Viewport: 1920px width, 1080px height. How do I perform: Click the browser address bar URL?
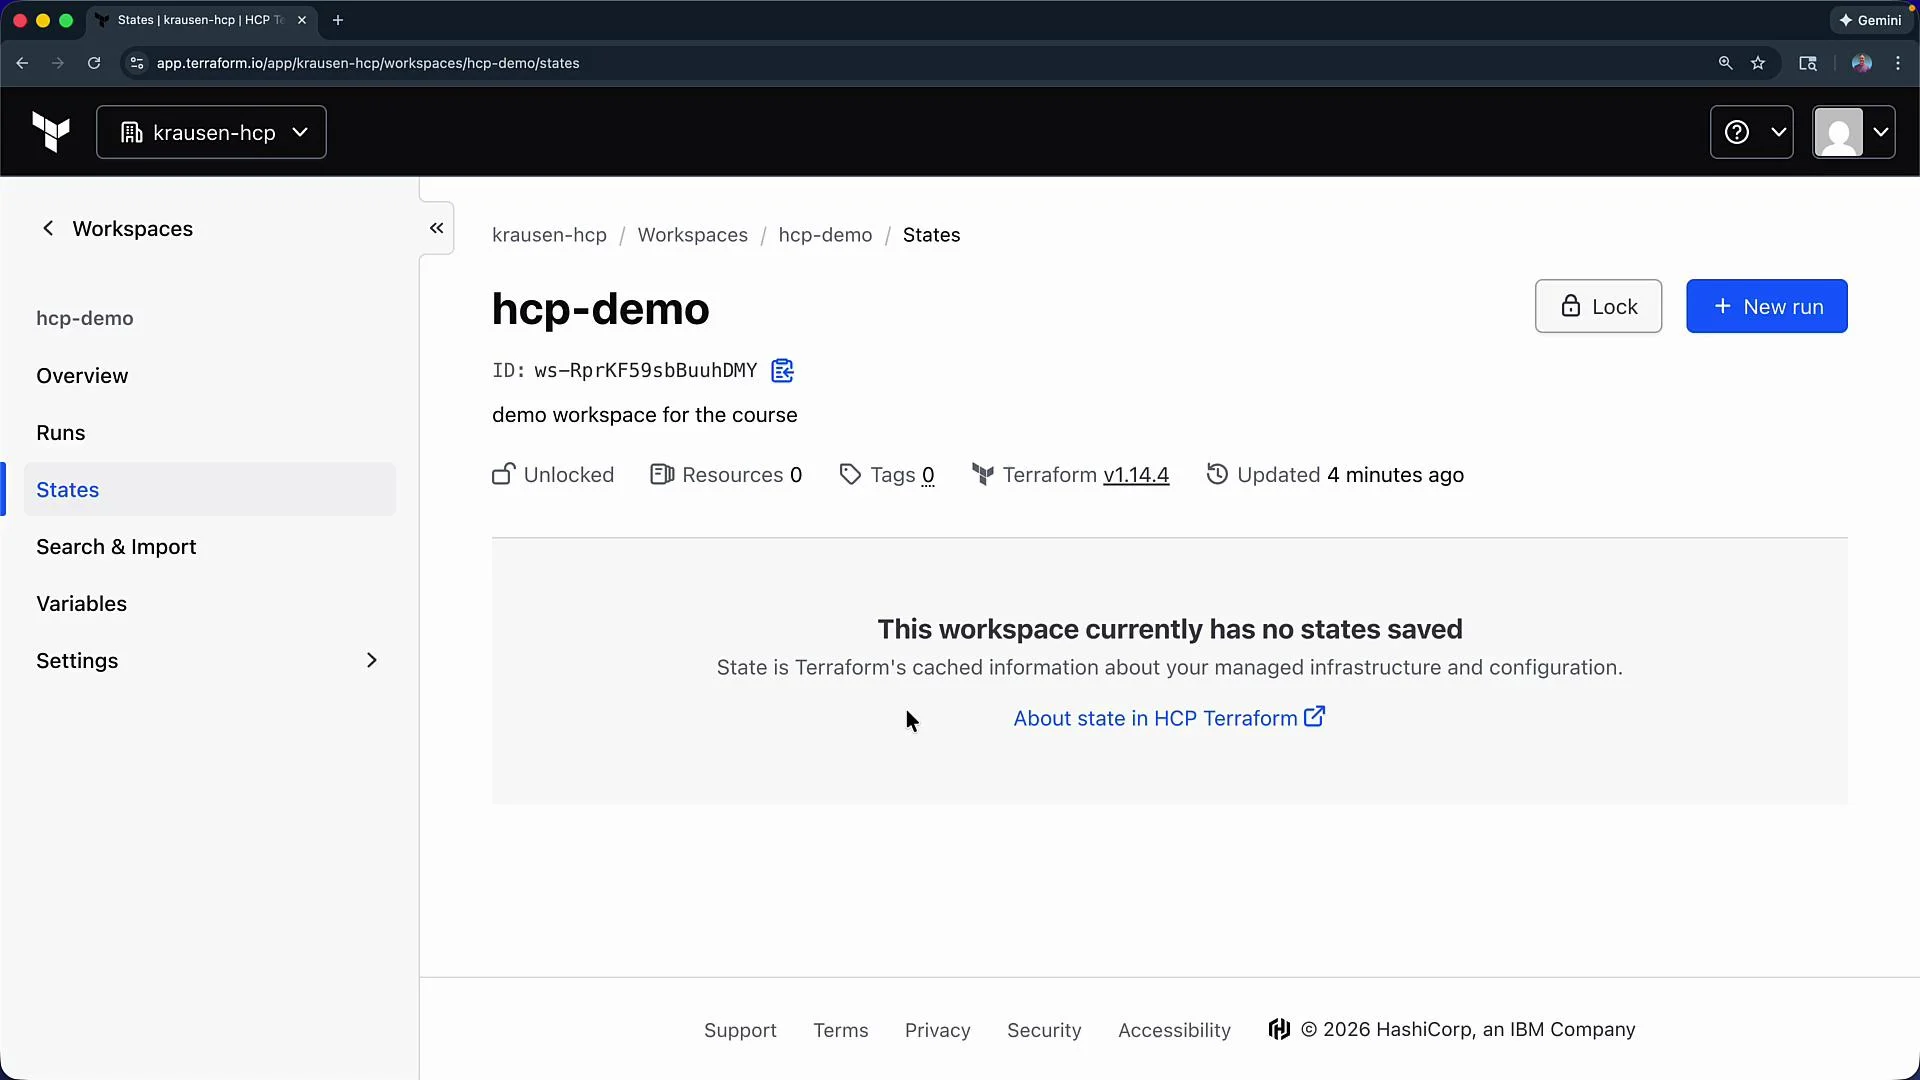tap(368, 63)
